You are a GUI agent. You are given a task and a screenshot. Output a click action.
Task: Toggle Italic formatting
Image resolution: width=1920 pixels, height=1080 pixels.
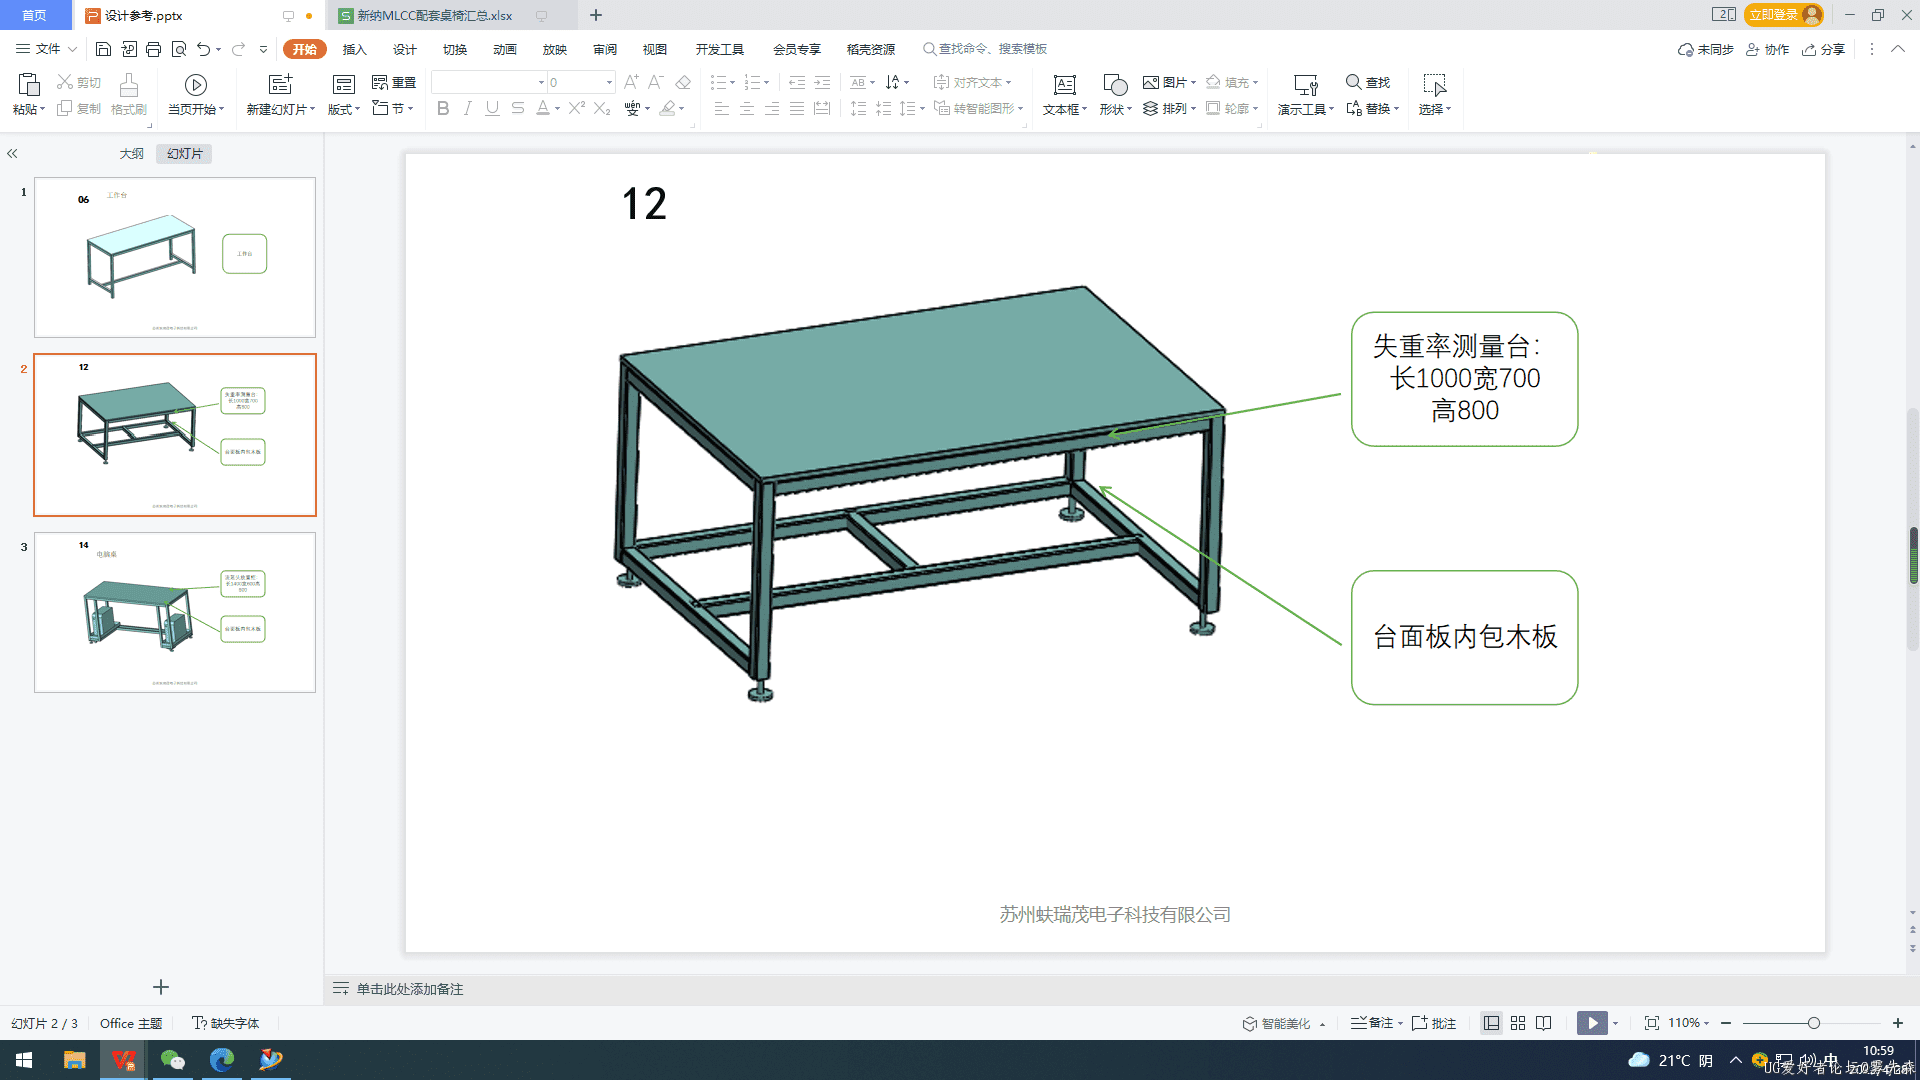click(x=467, y=108)
